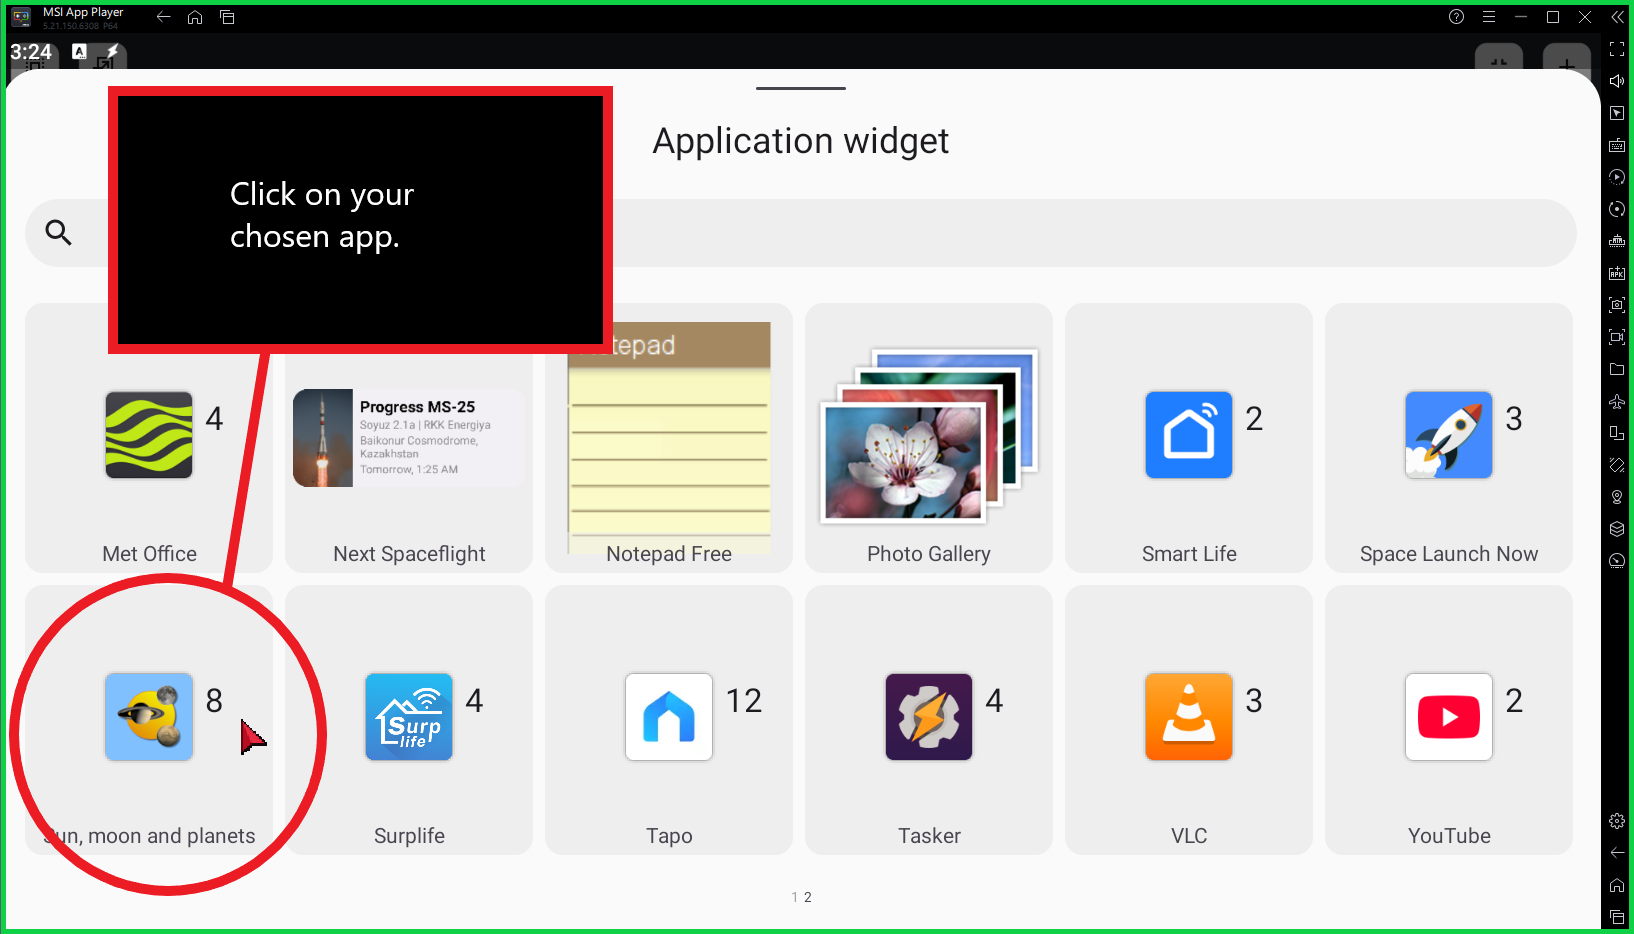Choose the Tapo app icon

(669, 717)
